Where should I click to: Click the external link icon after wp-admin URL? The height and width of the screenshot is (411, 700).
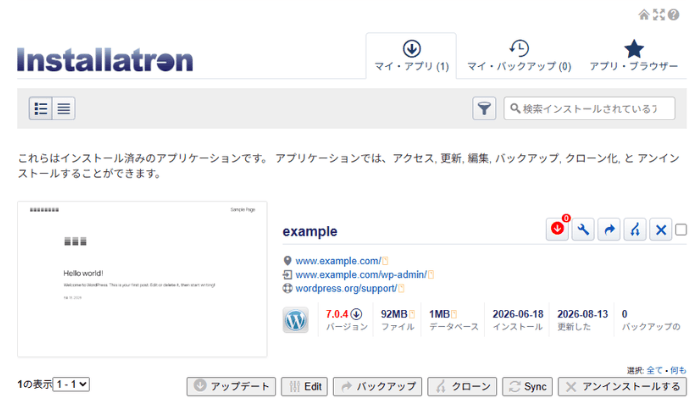[x=431, y=275]
